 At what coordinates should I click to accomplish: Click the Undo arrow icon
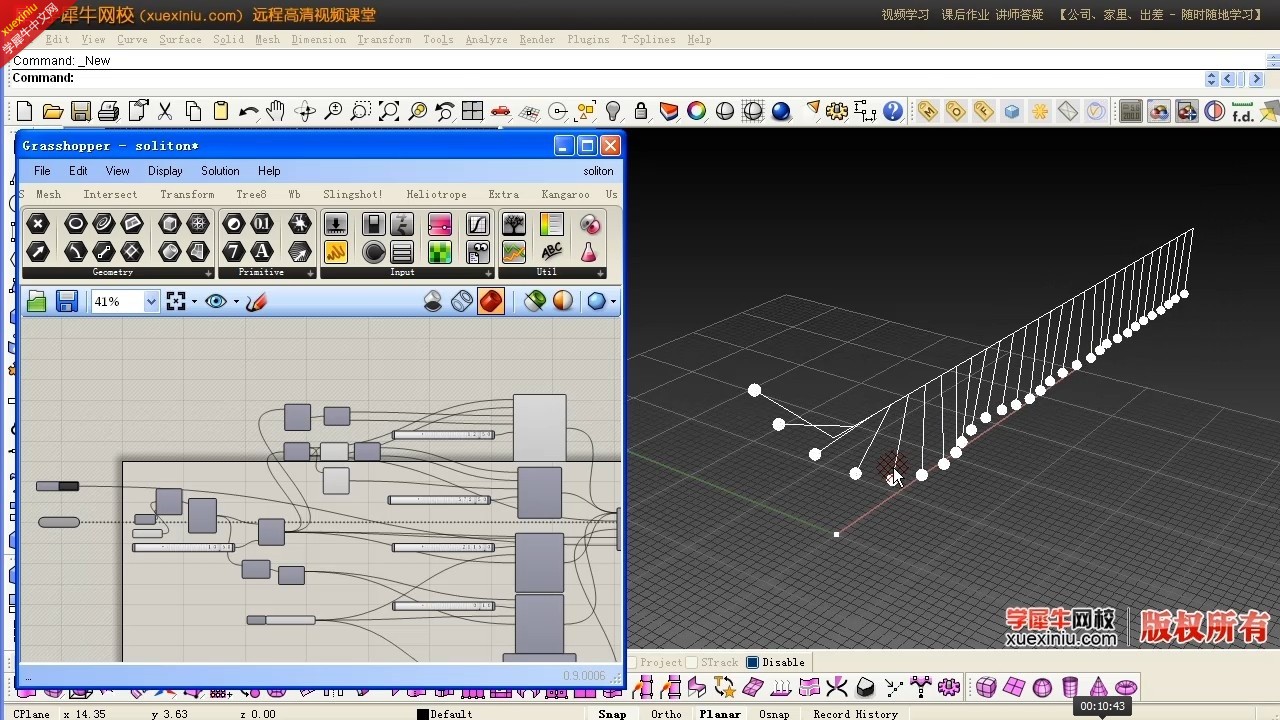249,111
